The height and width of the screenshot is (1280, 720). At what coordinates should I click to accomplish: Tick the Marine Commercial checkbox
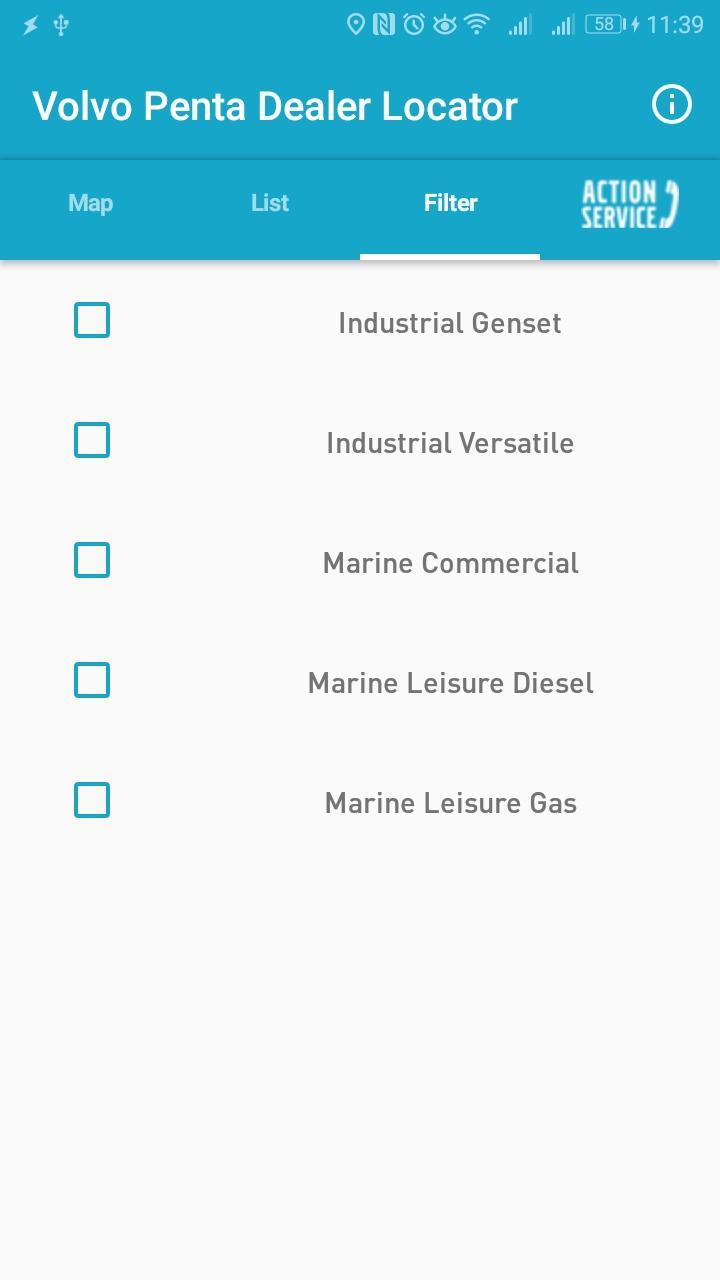pos(92,560)
